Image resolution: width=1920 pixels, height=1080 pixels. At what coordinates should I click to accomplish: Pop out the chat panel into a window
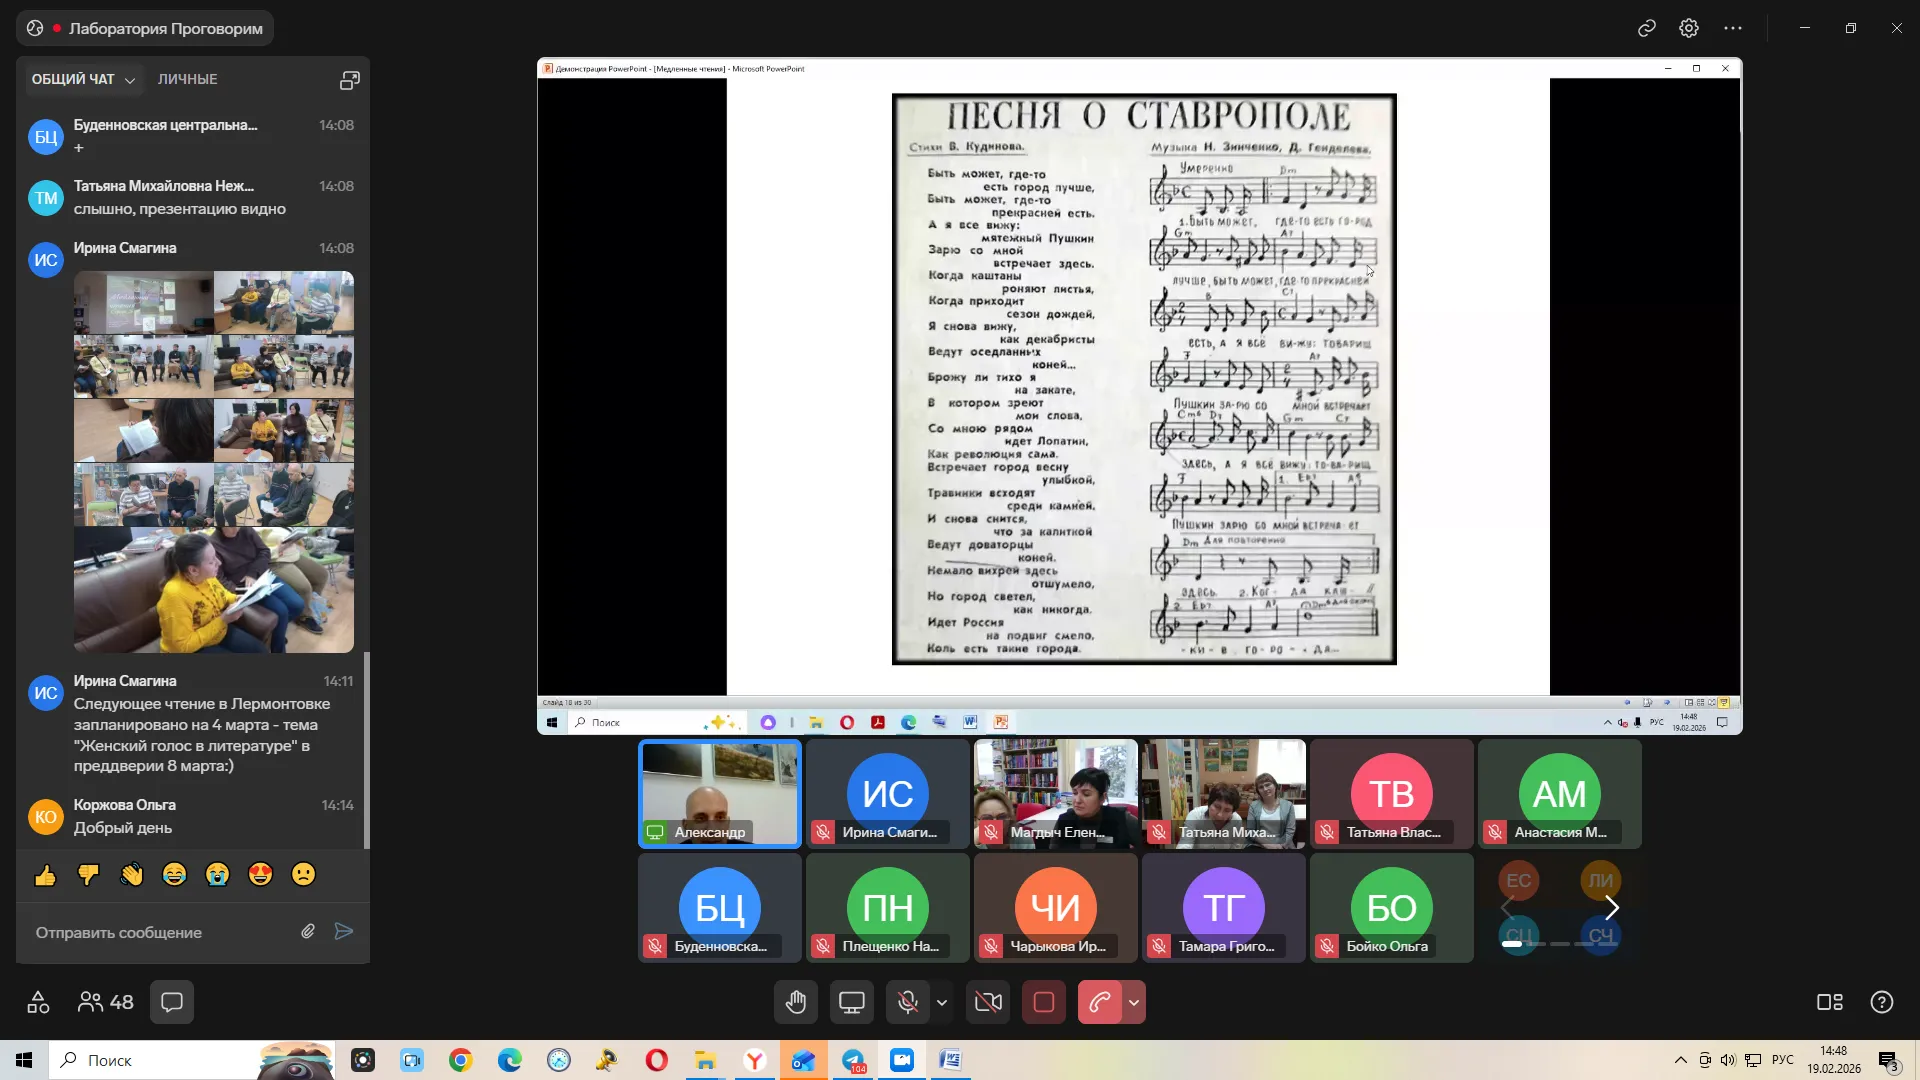[349, 80]
